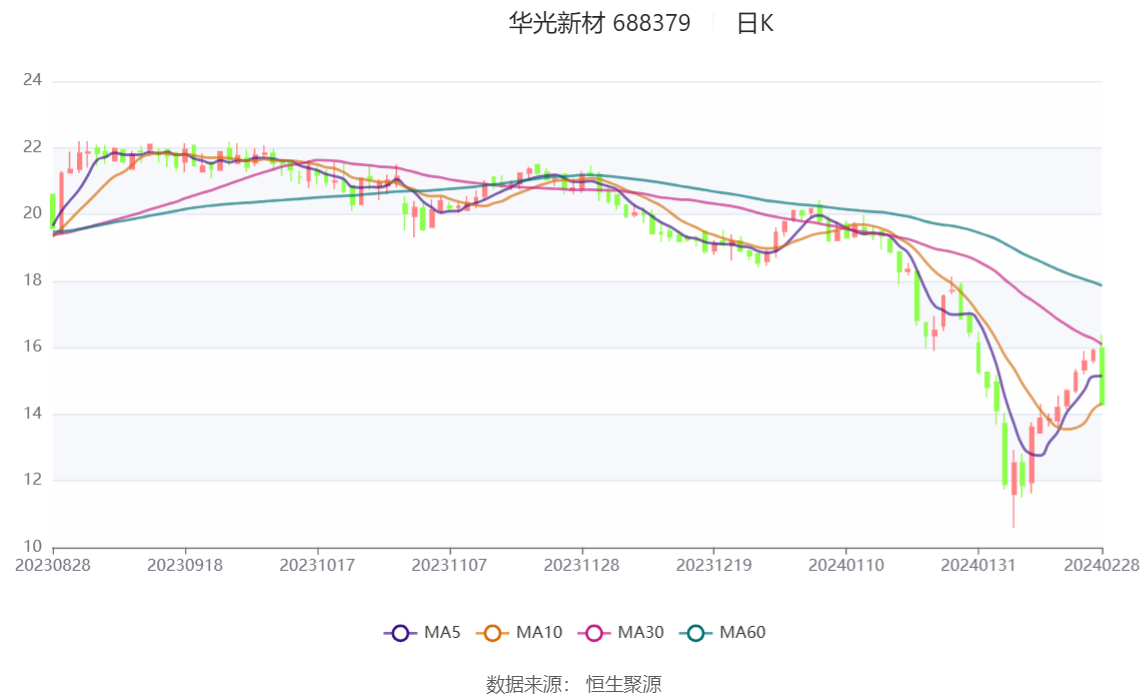The image size is (1148, 699).
Task: Click the 20231107 date axis label
Action: tap(450, 566)
